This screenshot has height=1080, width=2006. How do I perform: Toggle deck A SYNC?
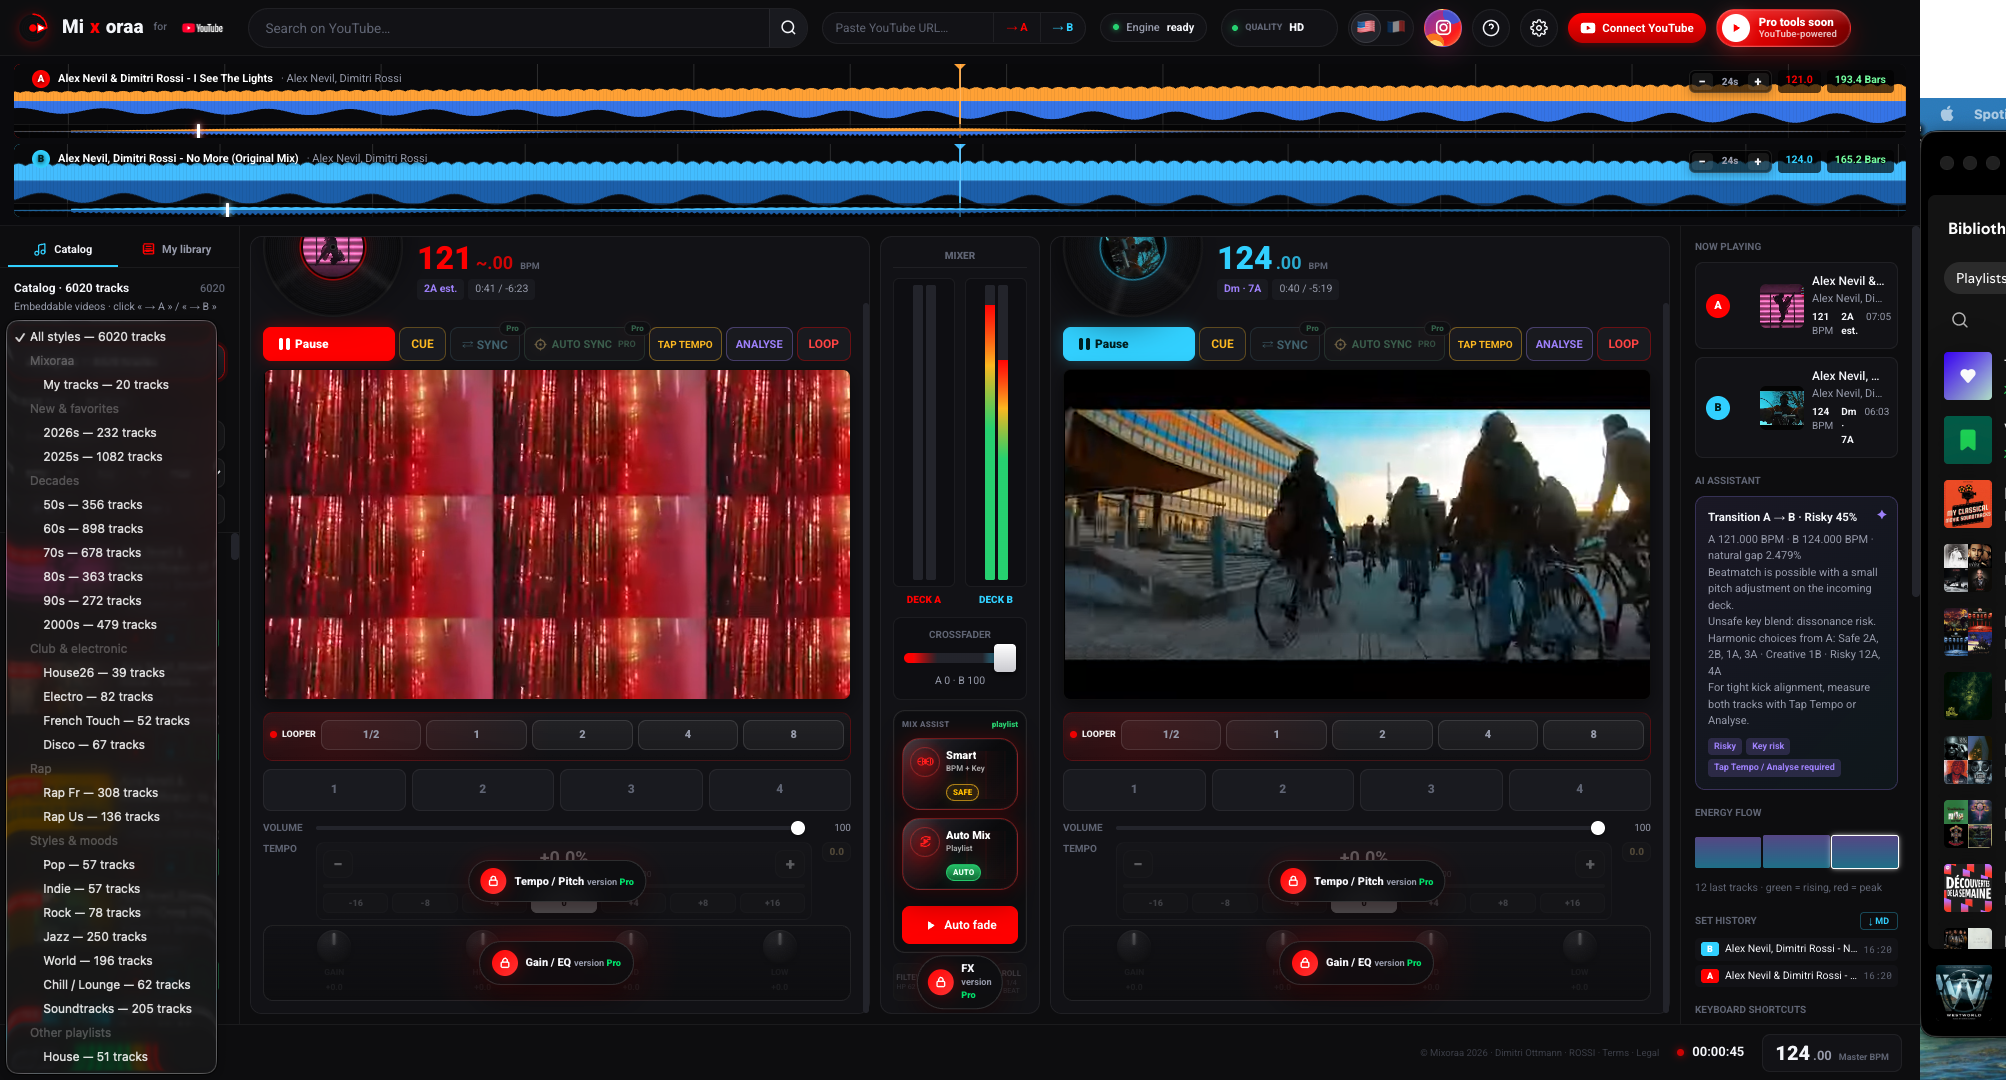pos(486,344)
